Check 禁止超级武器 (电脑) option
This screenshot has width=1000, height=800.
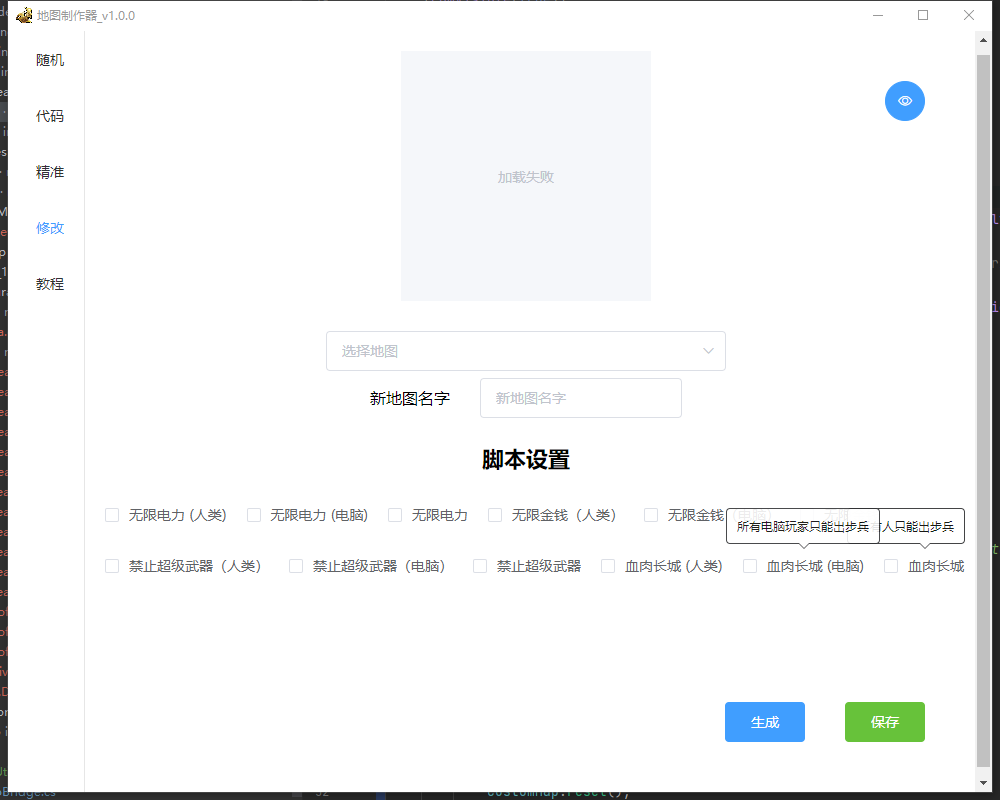(296, 565)
